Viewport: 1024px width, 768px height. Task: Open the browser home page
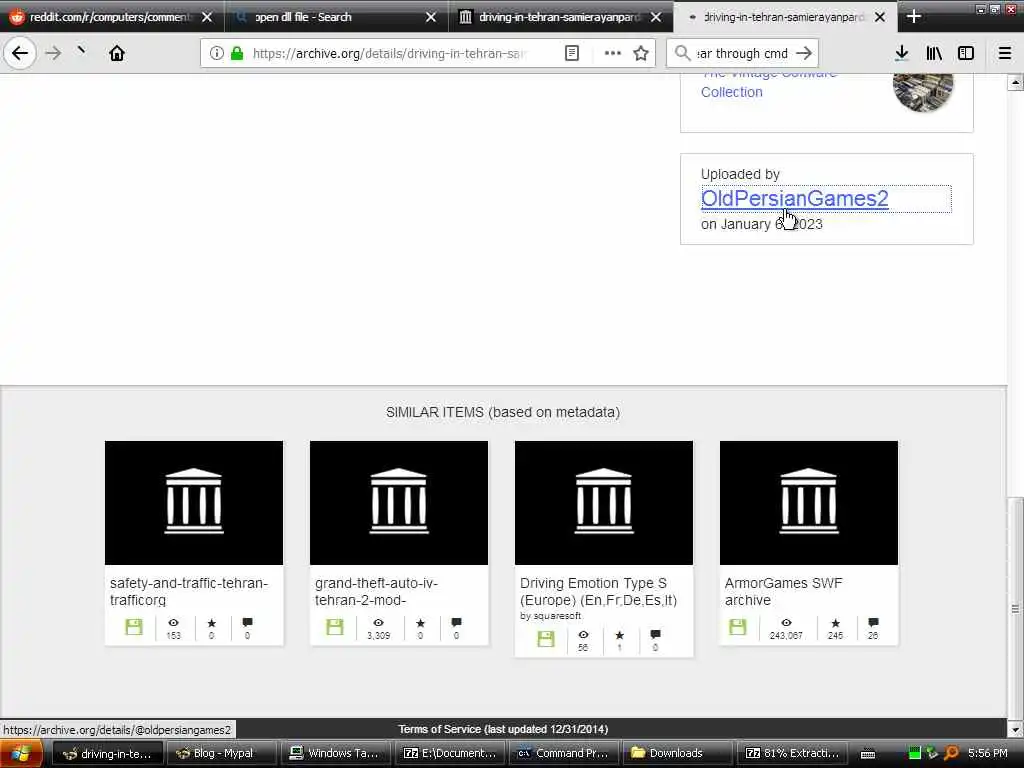pyautogui.click(x=117, y=54)
